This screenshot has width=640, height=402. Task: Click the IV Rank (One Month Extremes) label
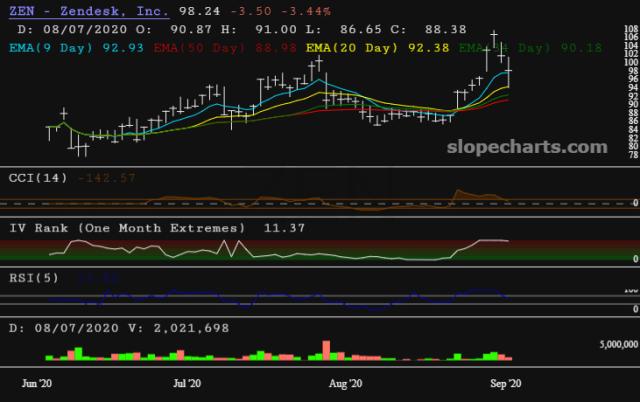pyautogui.click(x=127, y=228)
